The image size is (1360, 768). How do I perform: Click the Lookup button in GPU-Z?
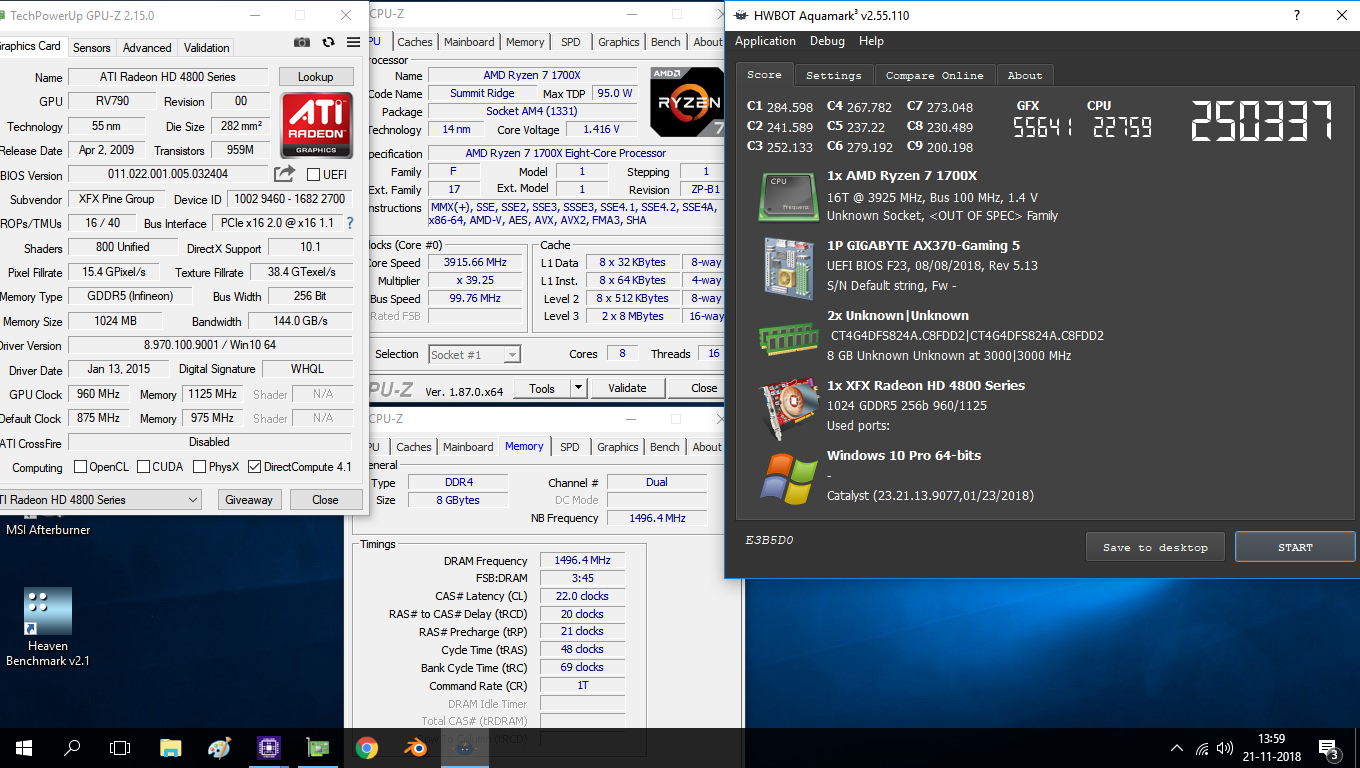tap(315, 77)
